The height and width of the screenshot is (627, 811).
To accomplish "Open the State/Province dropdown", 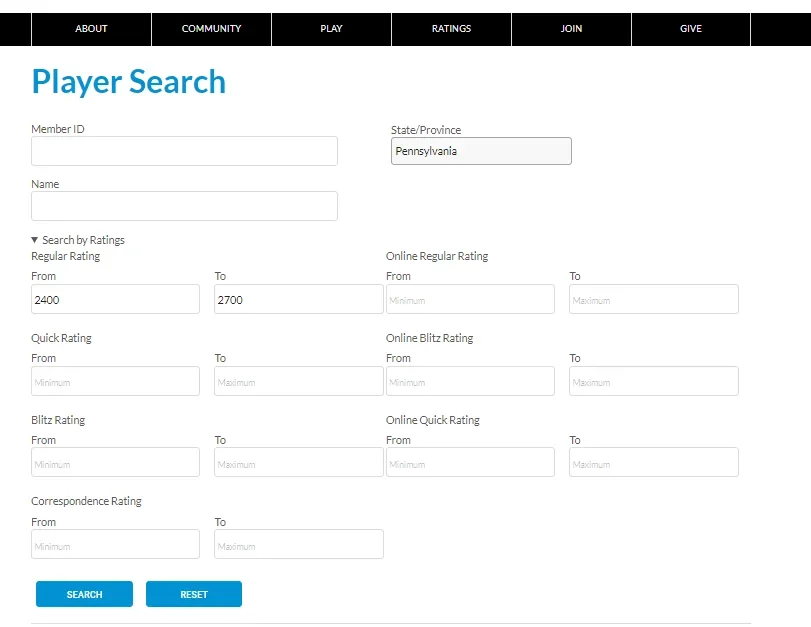I will click(481, 151).
